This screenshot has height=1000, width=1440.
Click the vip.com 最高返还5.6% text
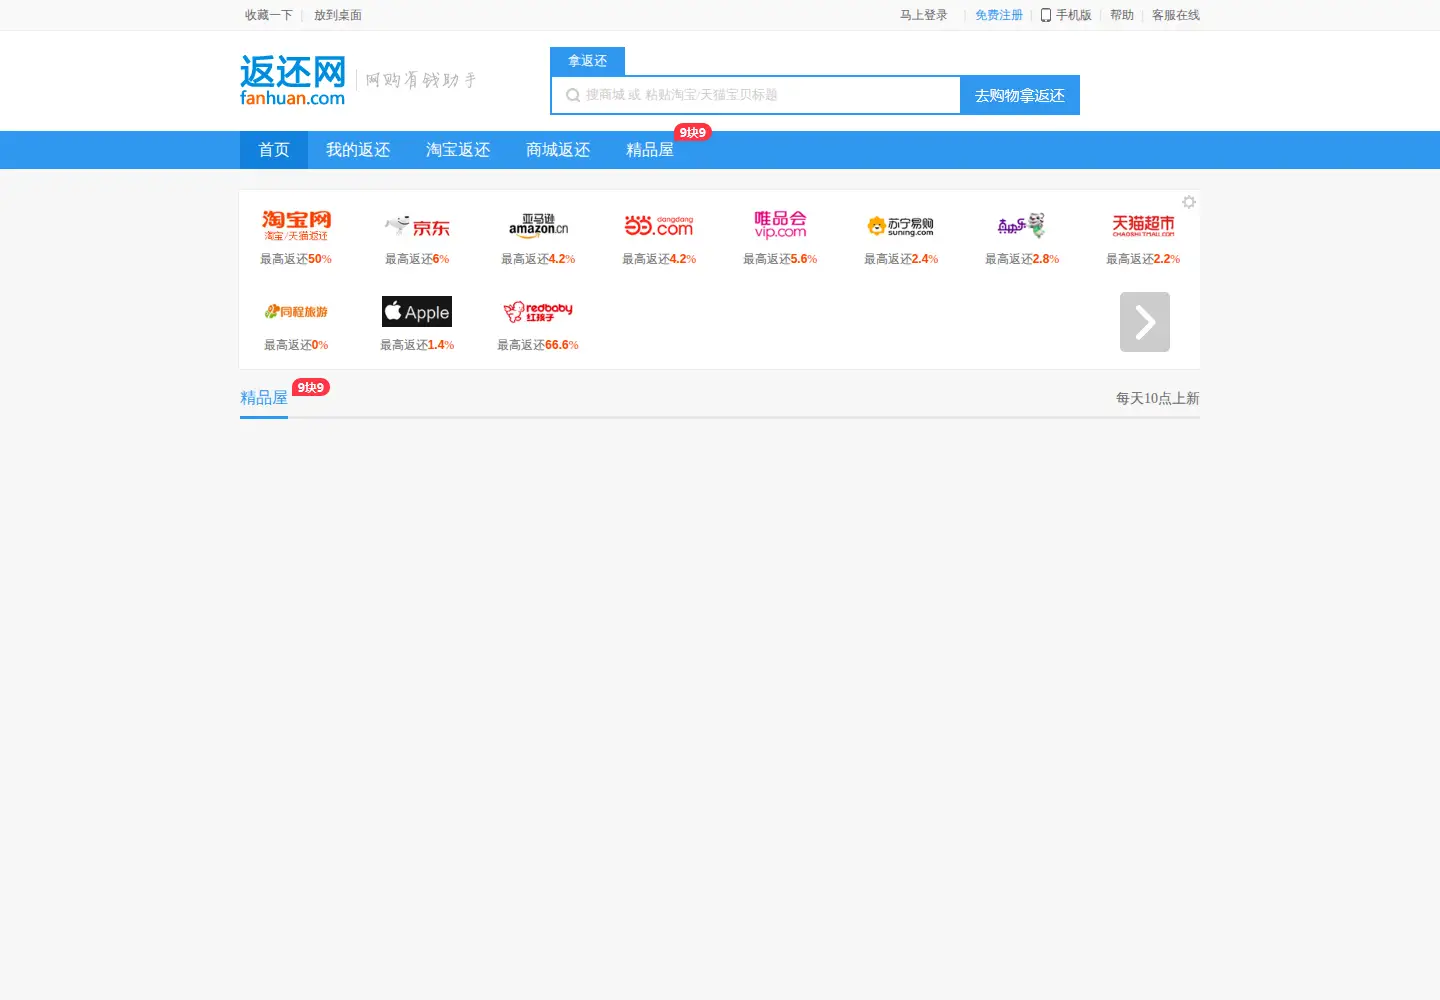(x=780, y=259)
